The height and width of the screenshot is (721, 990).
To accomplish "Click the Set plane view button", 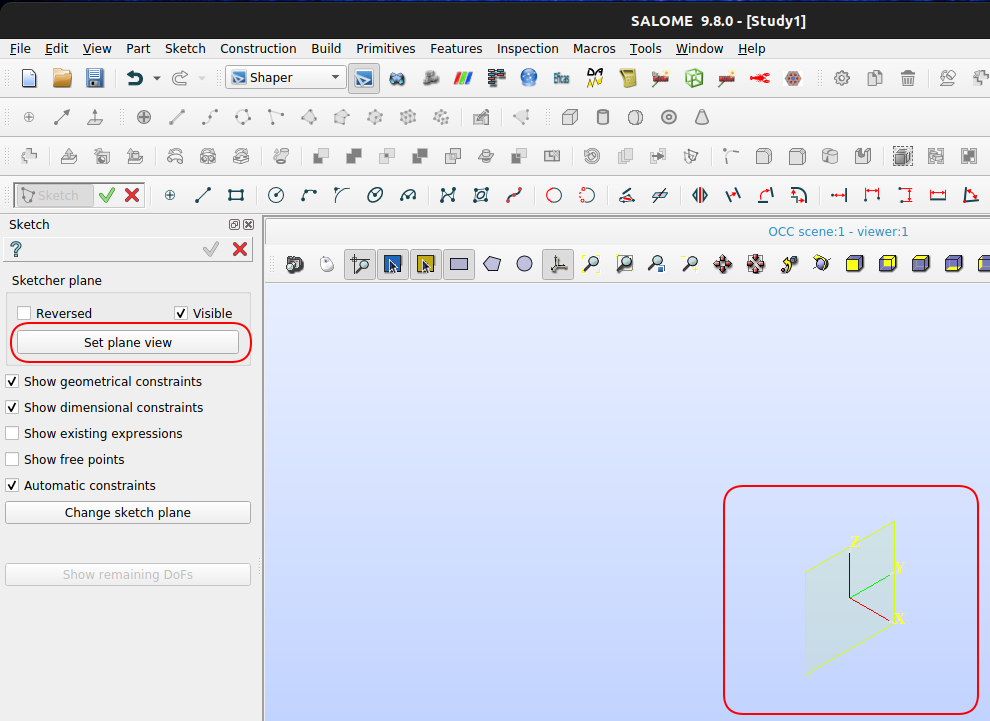I will (x=128, y=342).
